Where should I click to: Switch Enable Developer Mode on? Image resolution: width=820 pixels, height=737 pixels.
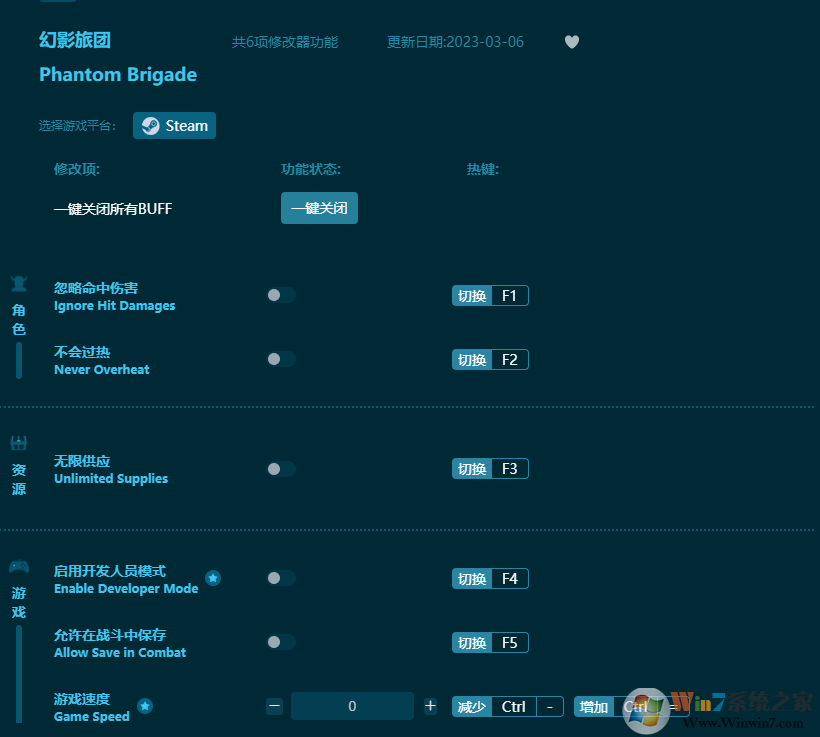[280, 578]
